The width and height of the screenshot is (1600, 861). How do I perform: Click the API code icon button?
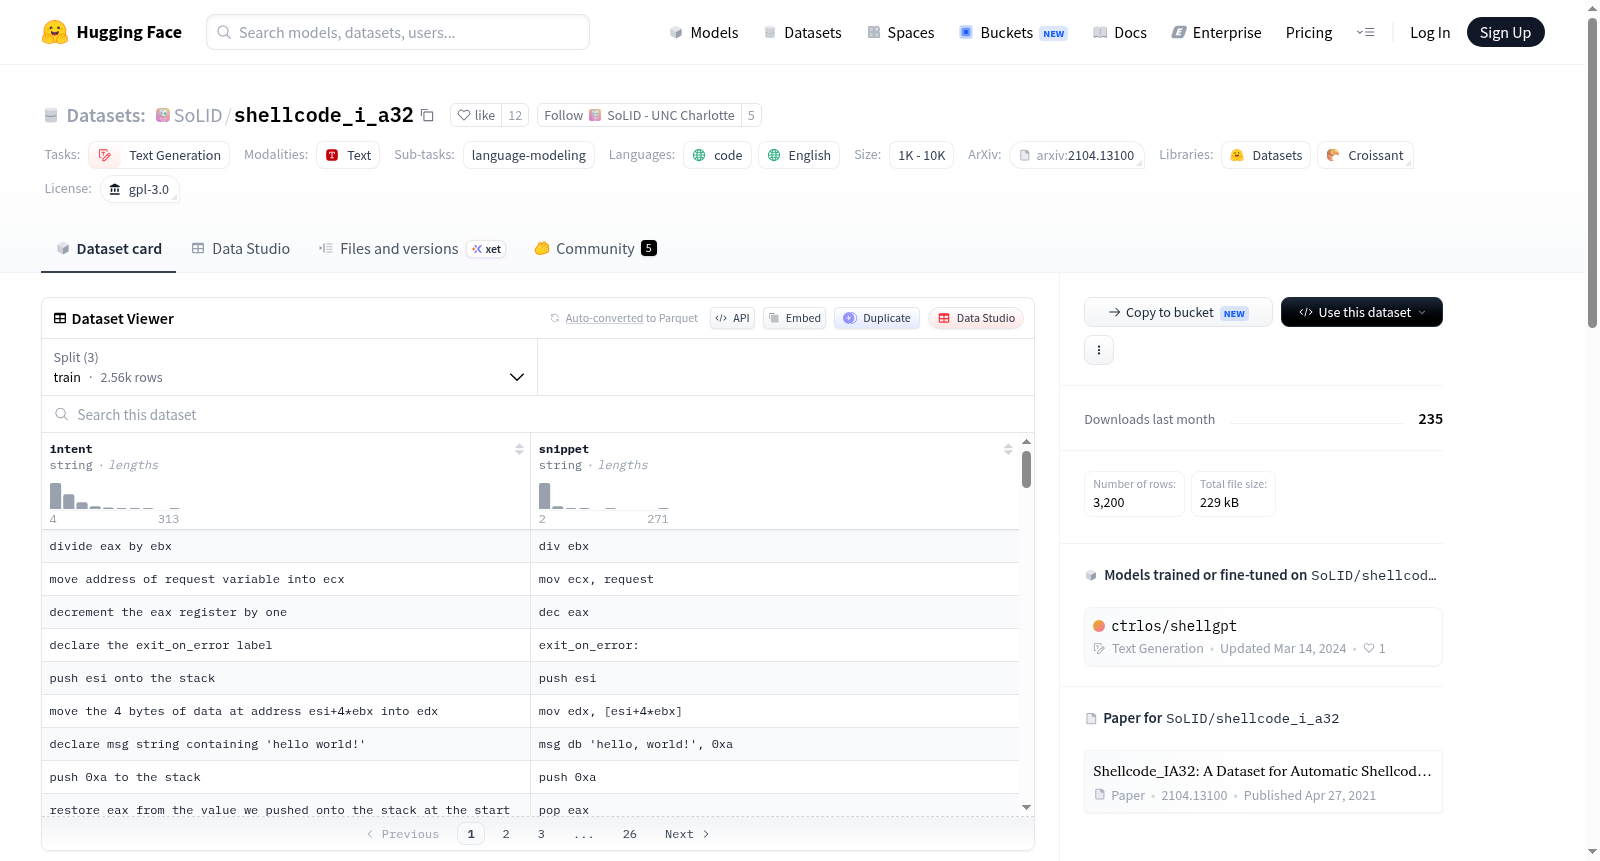732,318
